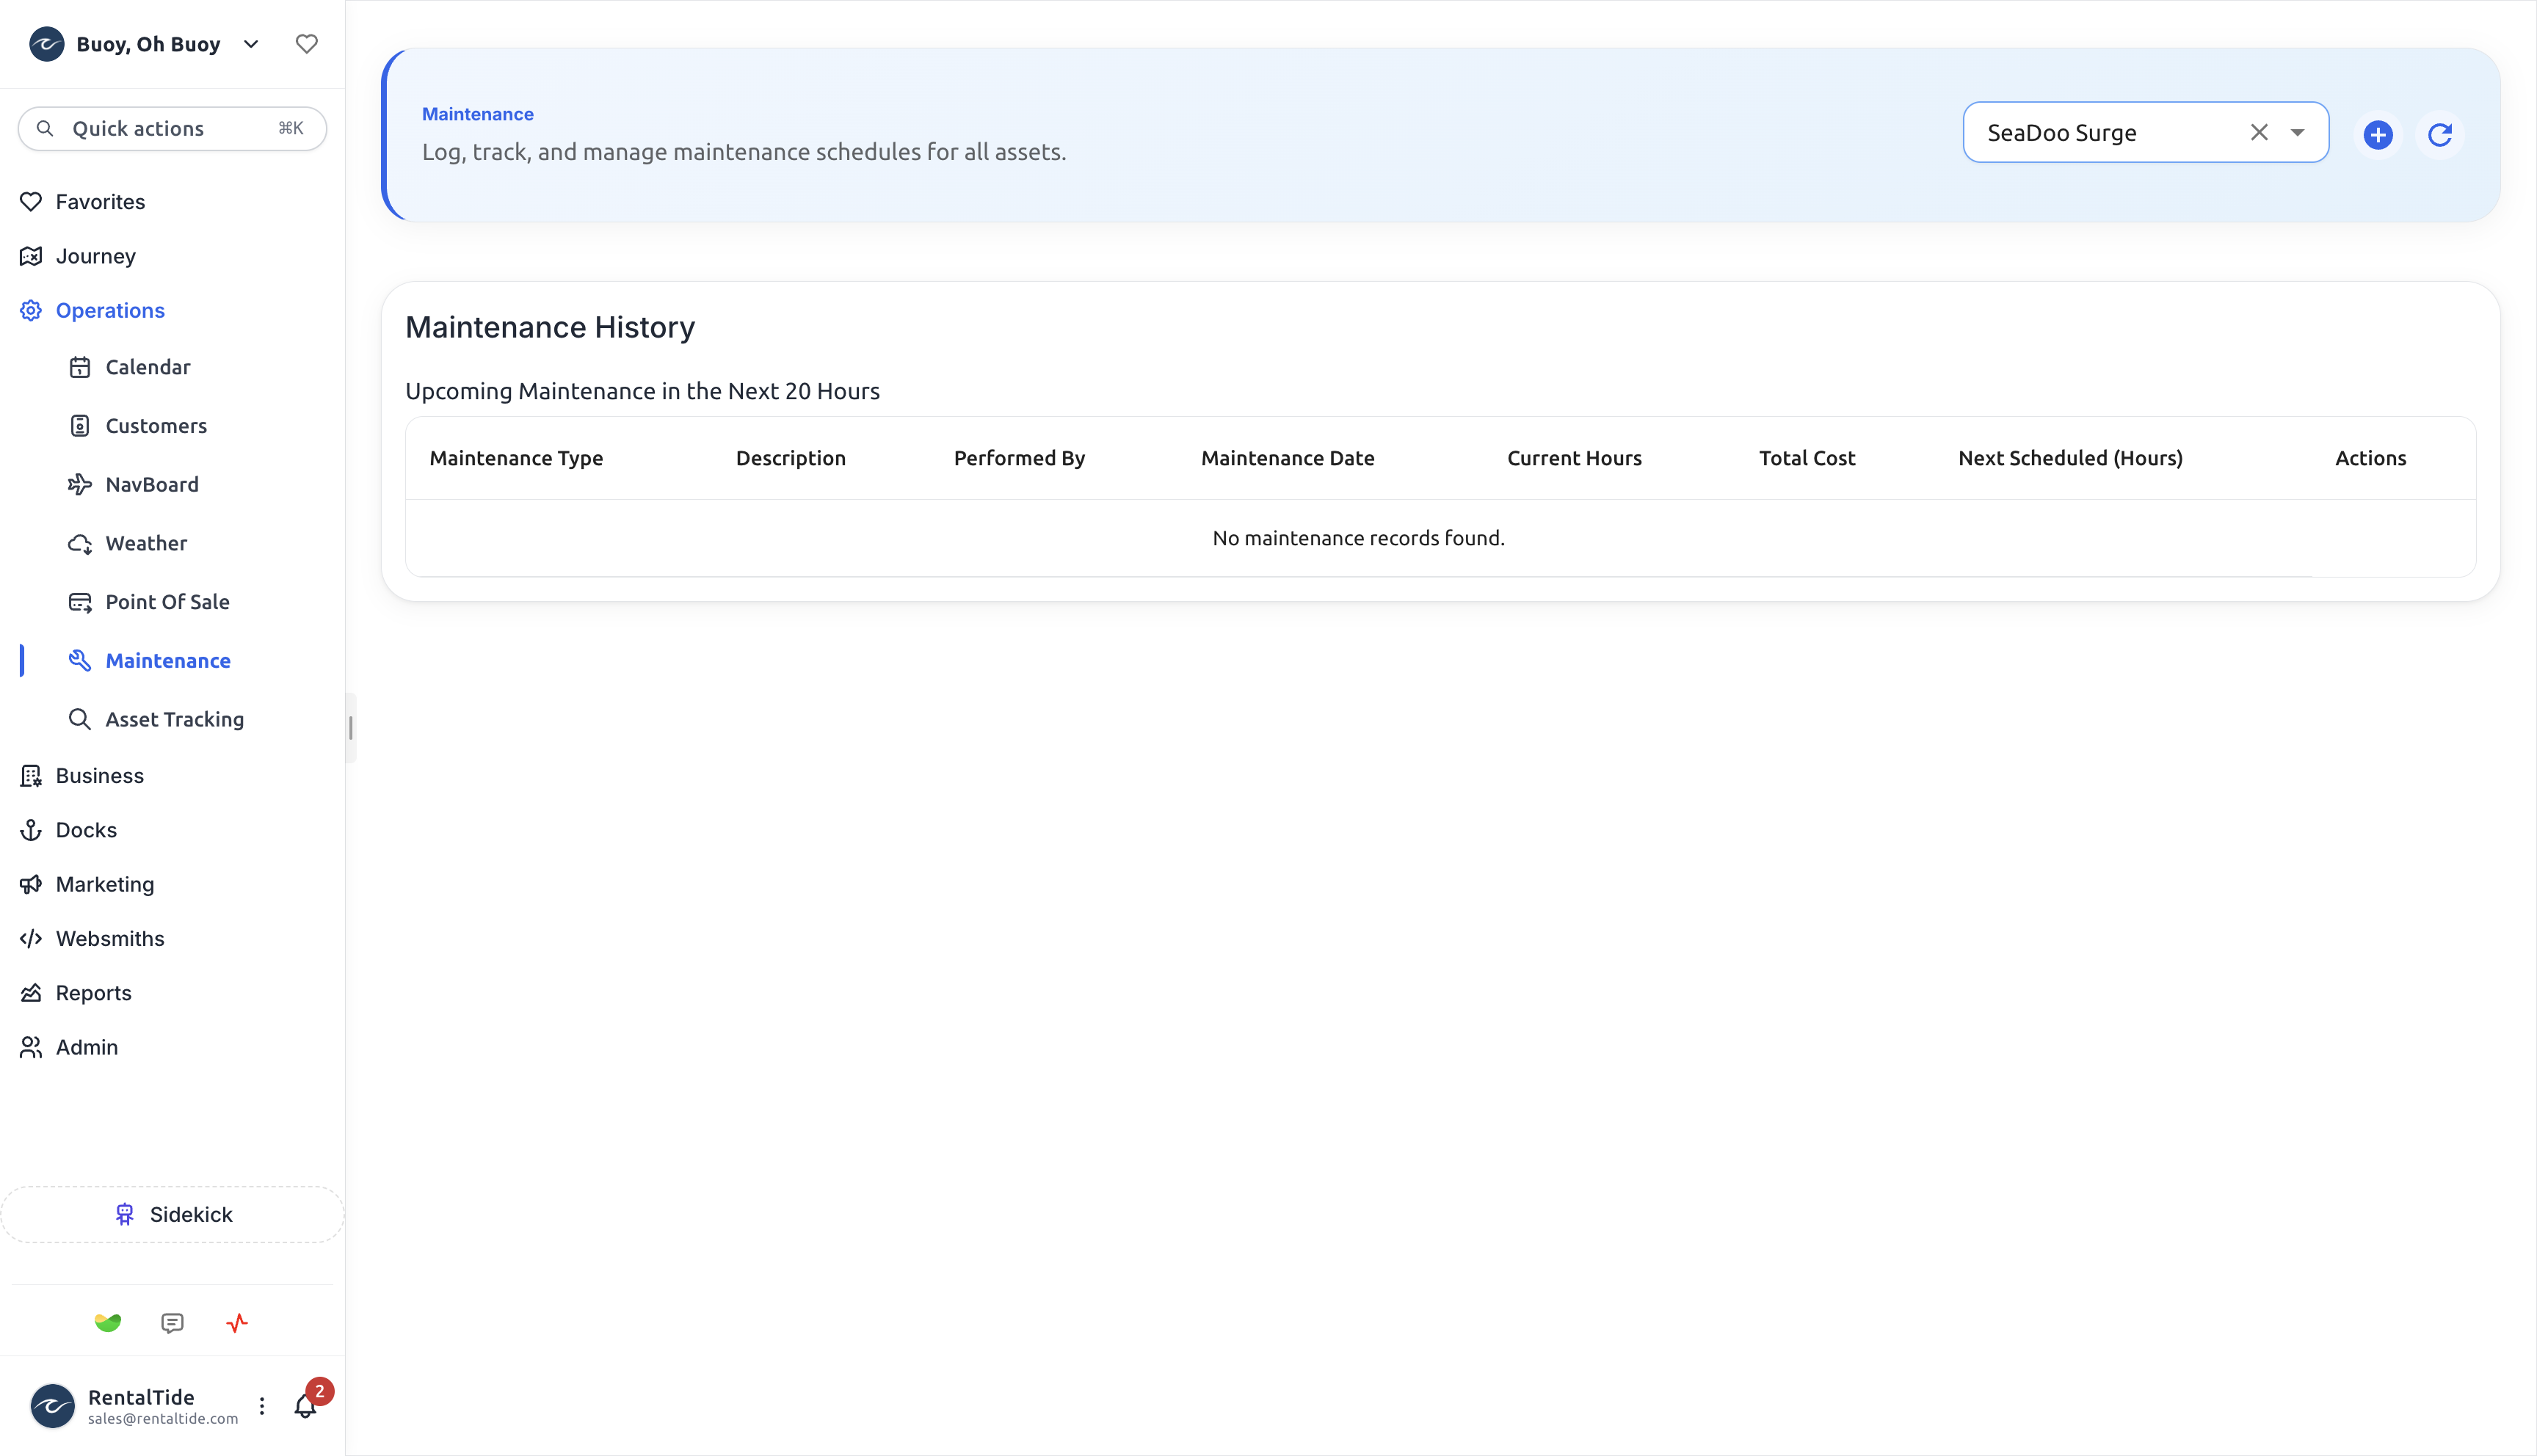This screenshot has width=2537, height=1456.
Task: Expand the Admin section
Action: tap(87, 1047)
